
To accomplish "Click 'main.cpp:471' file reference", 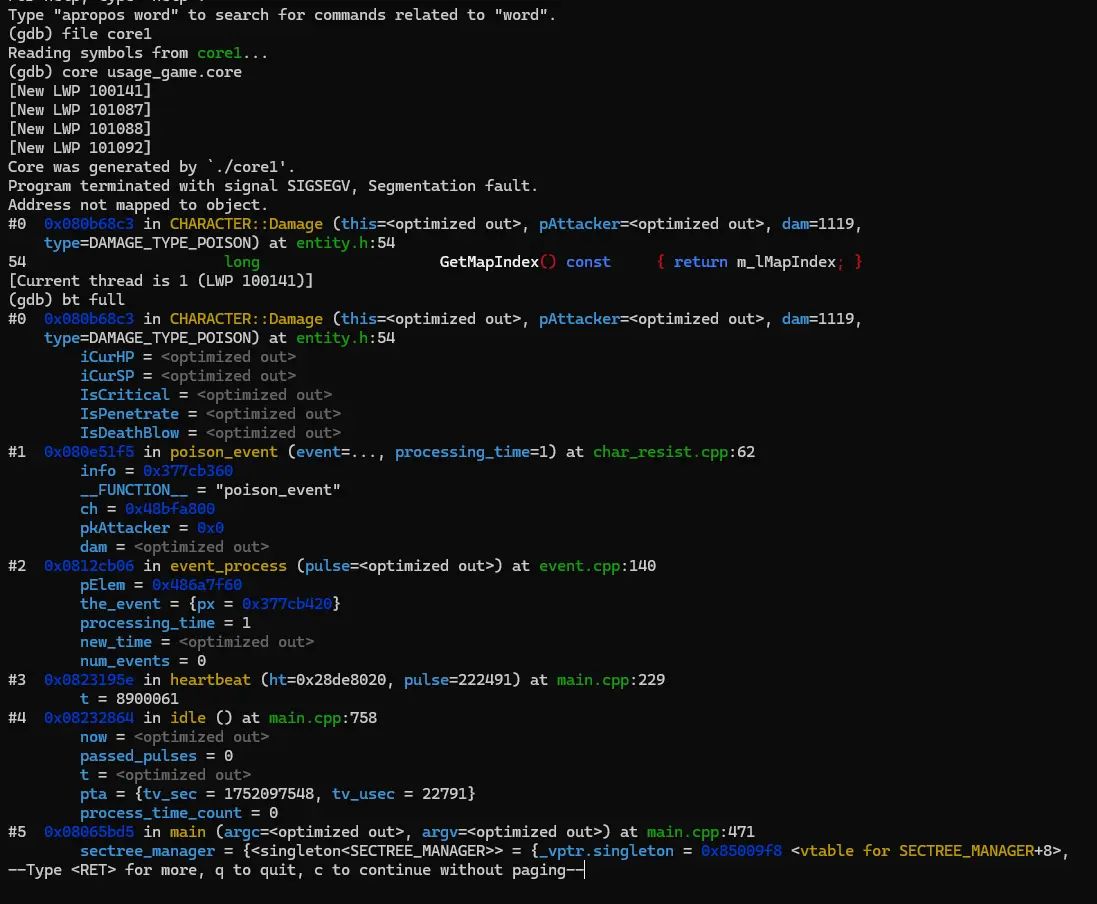I will (701, 831).
